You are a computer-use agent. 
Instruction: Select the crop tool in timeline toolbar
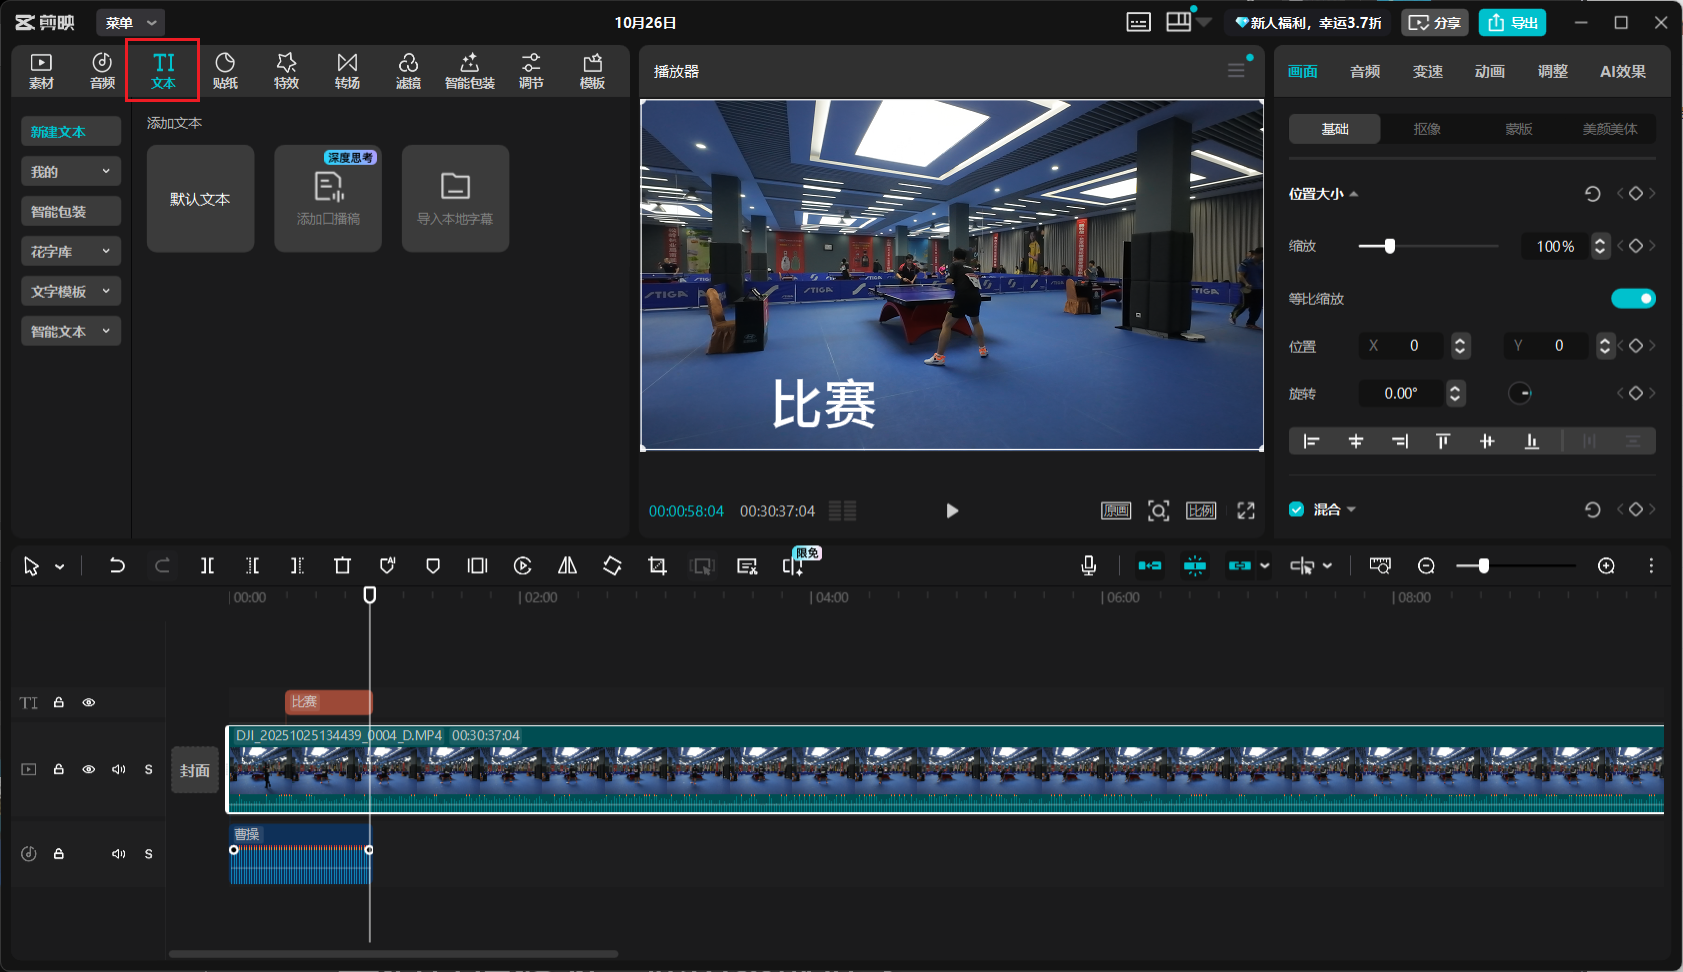point(657,566)
